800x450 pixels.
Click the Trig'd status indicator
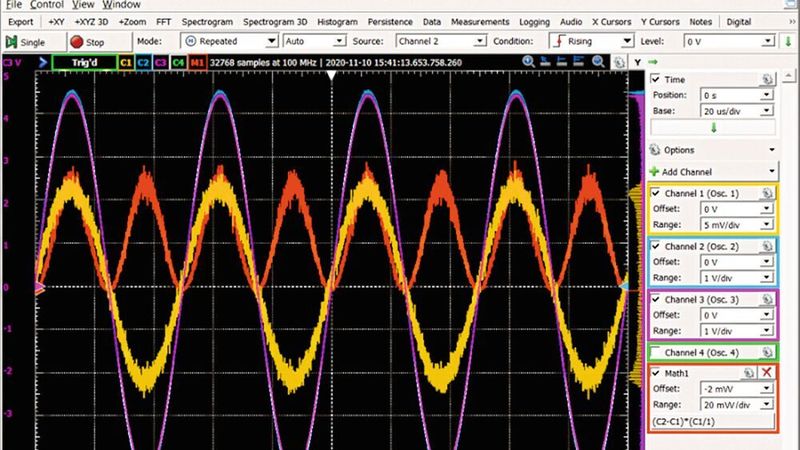tap(84, 63)
